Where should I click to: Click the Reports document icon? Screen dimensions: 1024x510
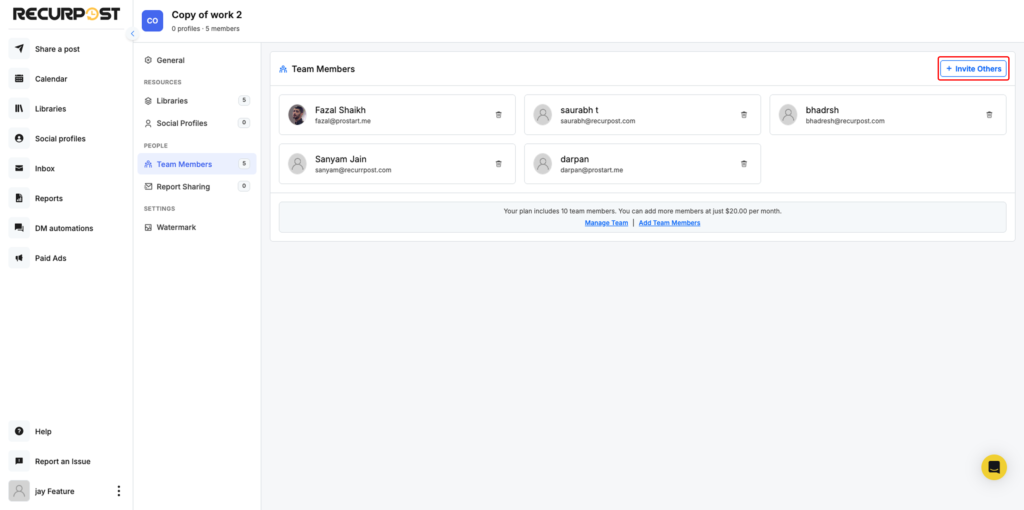[x=19, y=199]
